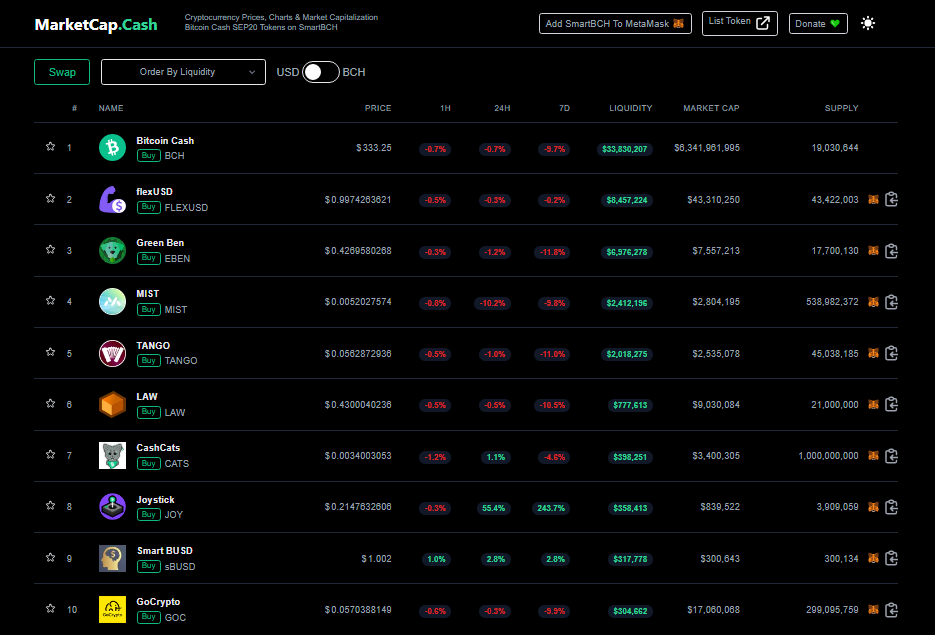Click the Joystick token logo
This screenshot has width=935, height=635.
point(112,507)
